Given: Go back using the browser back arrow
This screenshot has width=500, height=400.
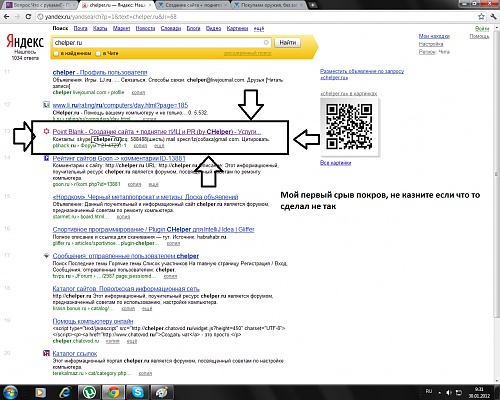Looking at the screenshot, I should (6, 17).
